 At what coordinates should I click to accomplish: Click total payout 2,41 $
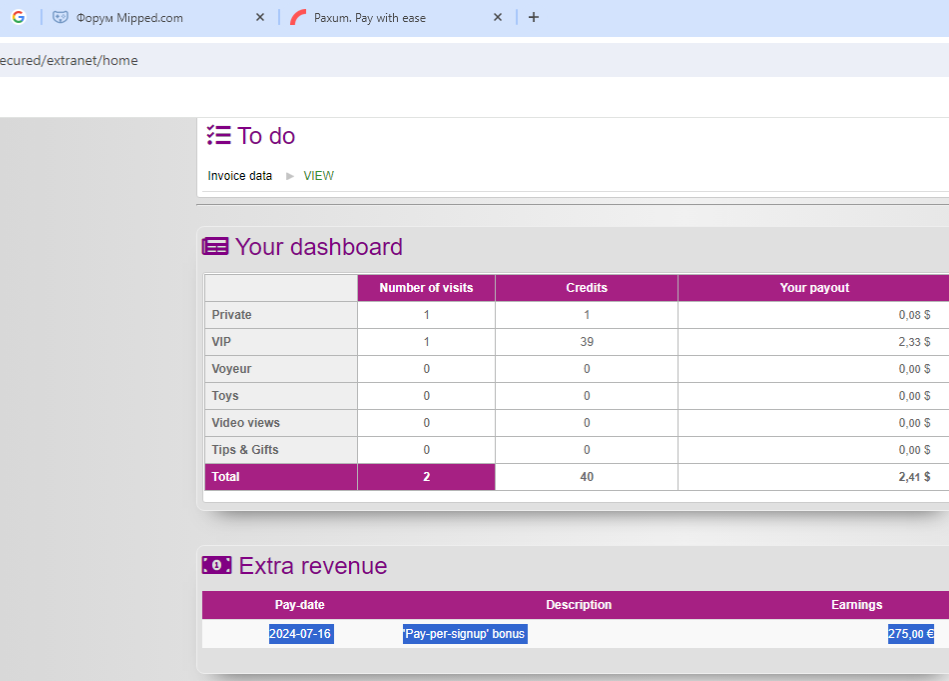914,477
